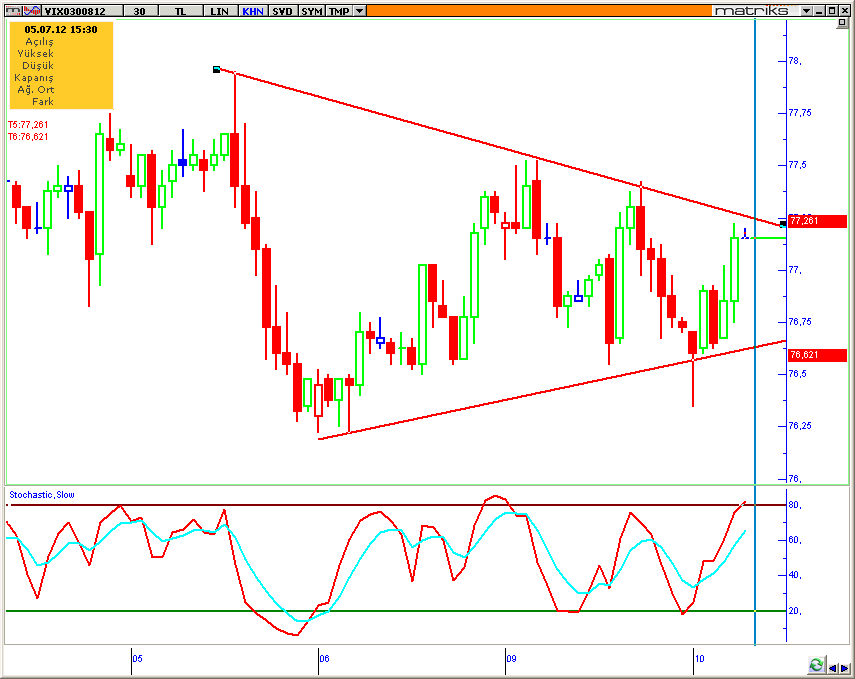The height and width of the screenshot is (679, 855).
Task: Advance chart with blue right arrow
Action: click(x=845, y=668)
